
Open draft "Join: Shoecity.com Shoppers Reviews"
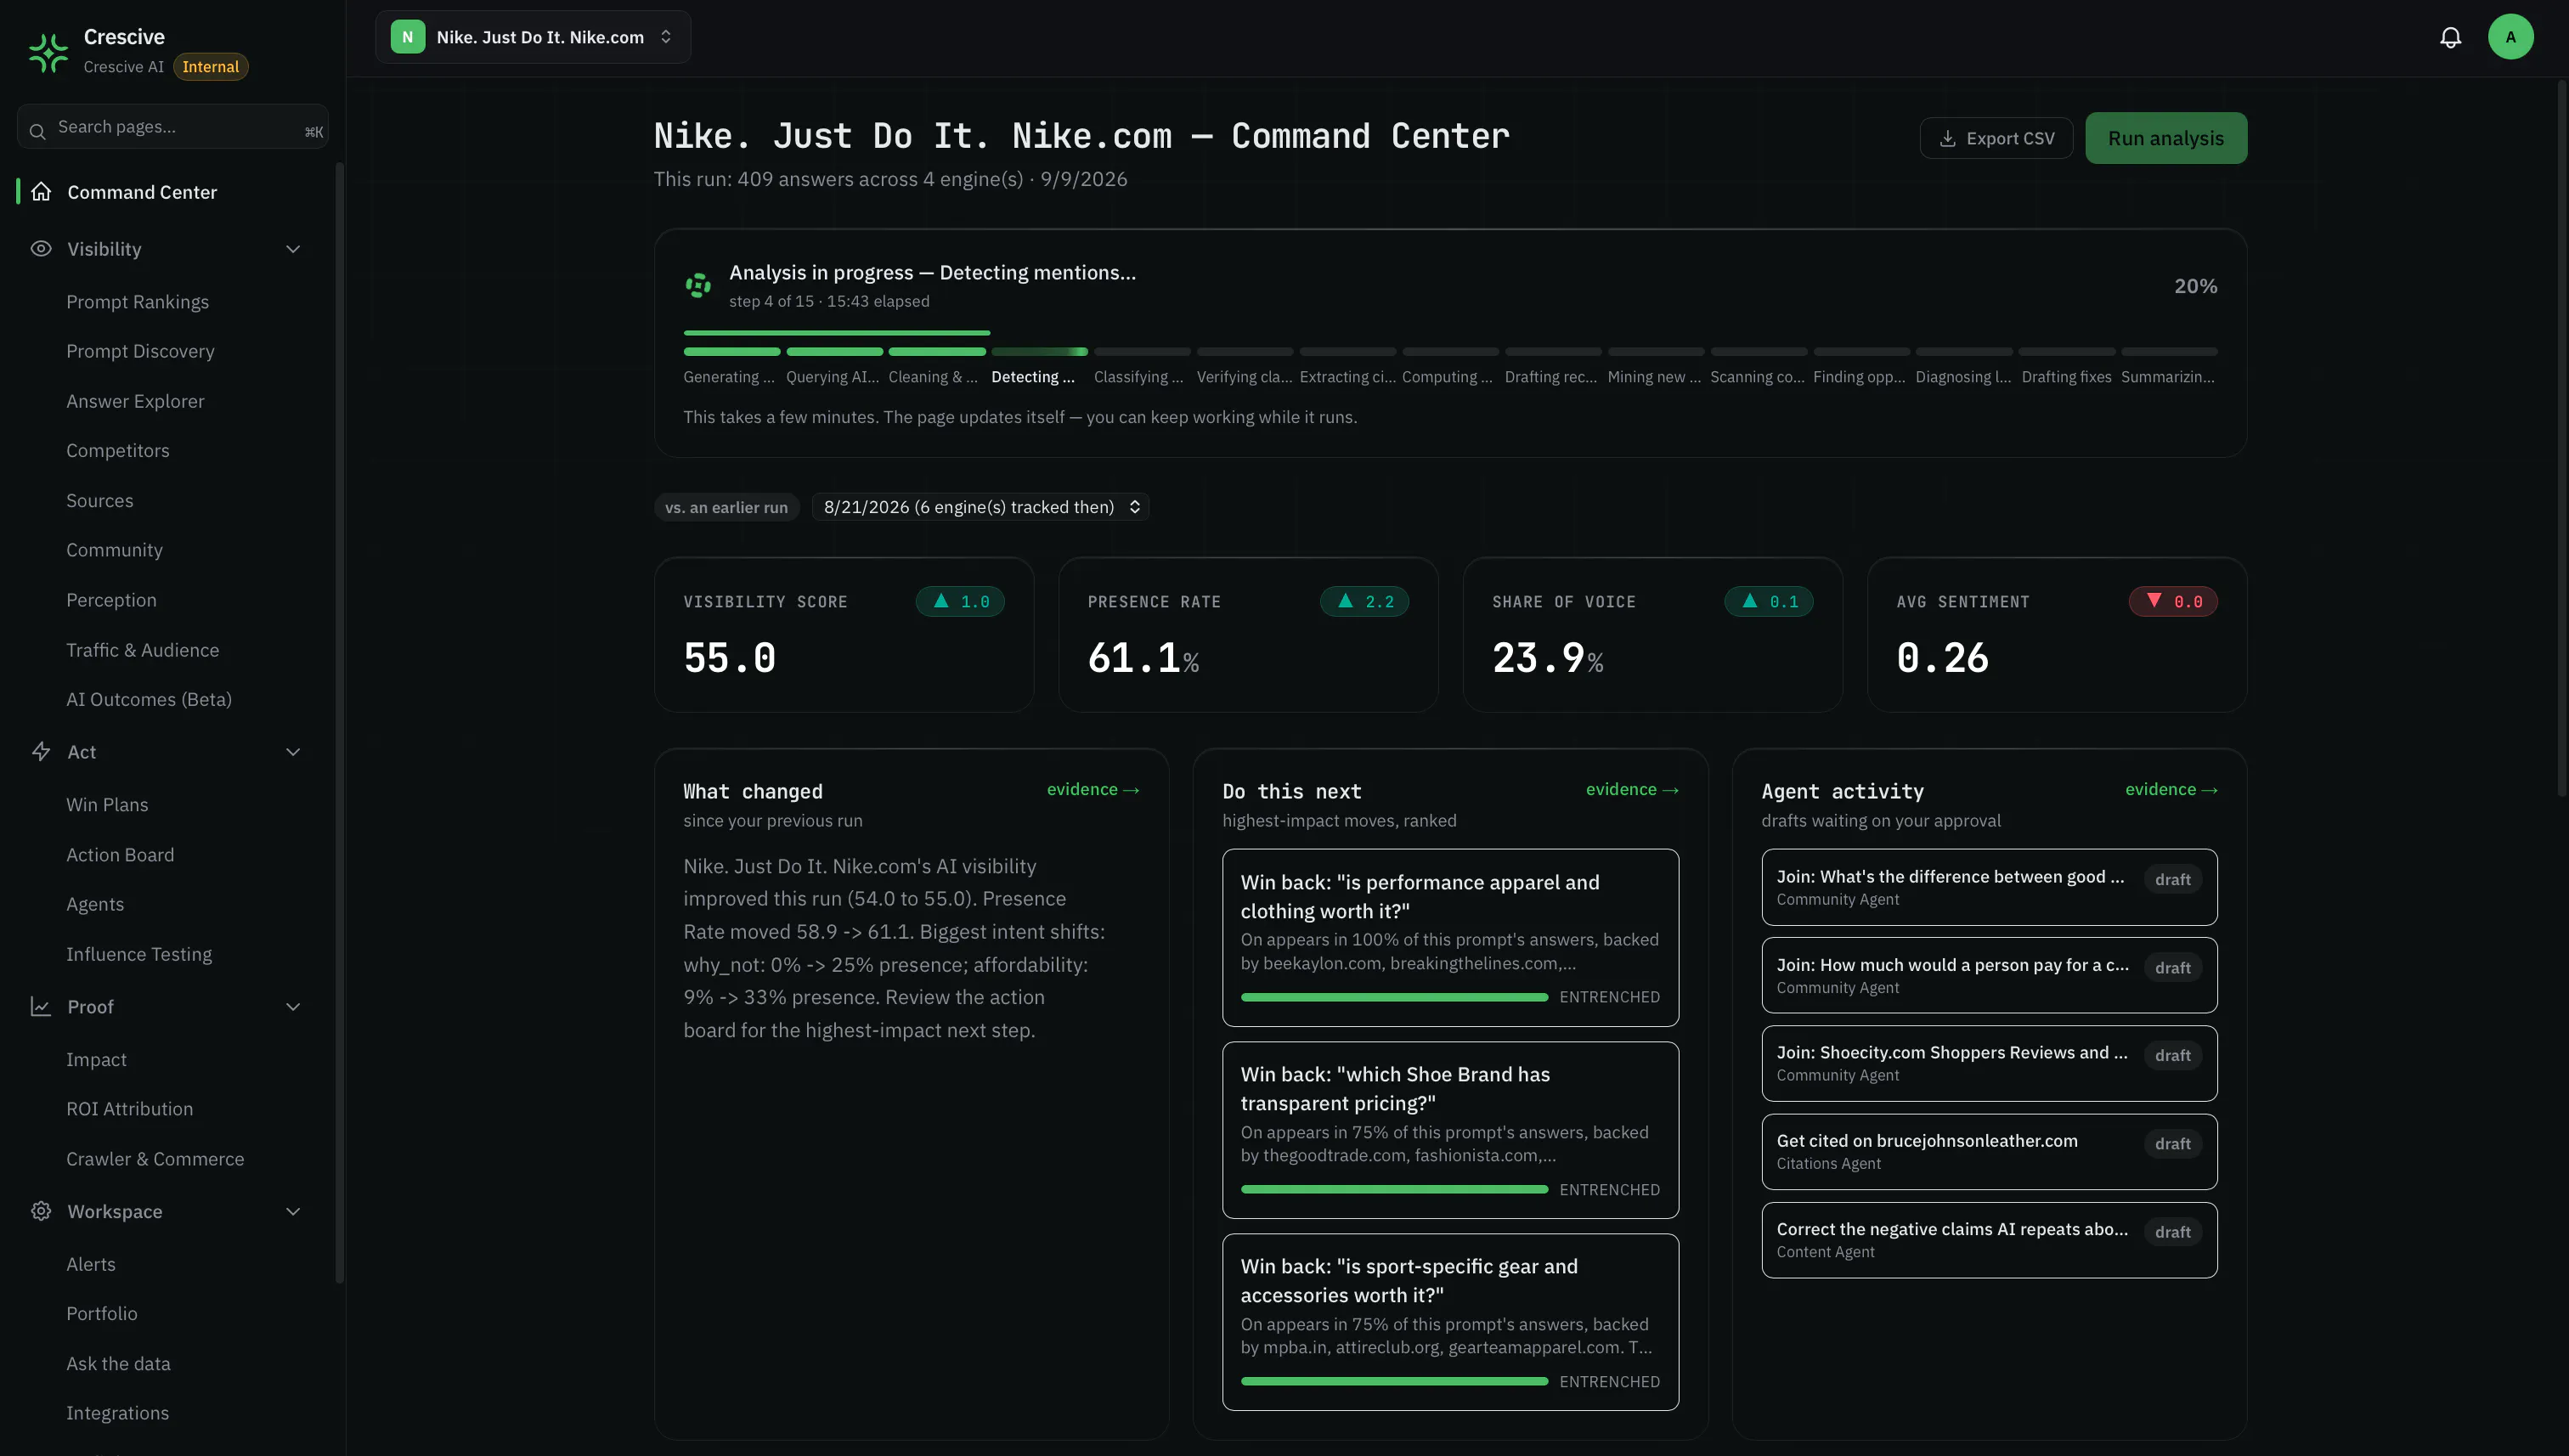coord(1989,1063)
